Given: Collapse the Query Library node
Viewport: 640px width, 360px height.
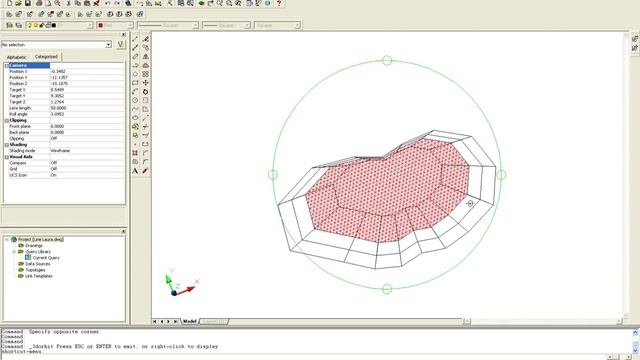Looking at the screenshot, I should [x=14, y=252].
